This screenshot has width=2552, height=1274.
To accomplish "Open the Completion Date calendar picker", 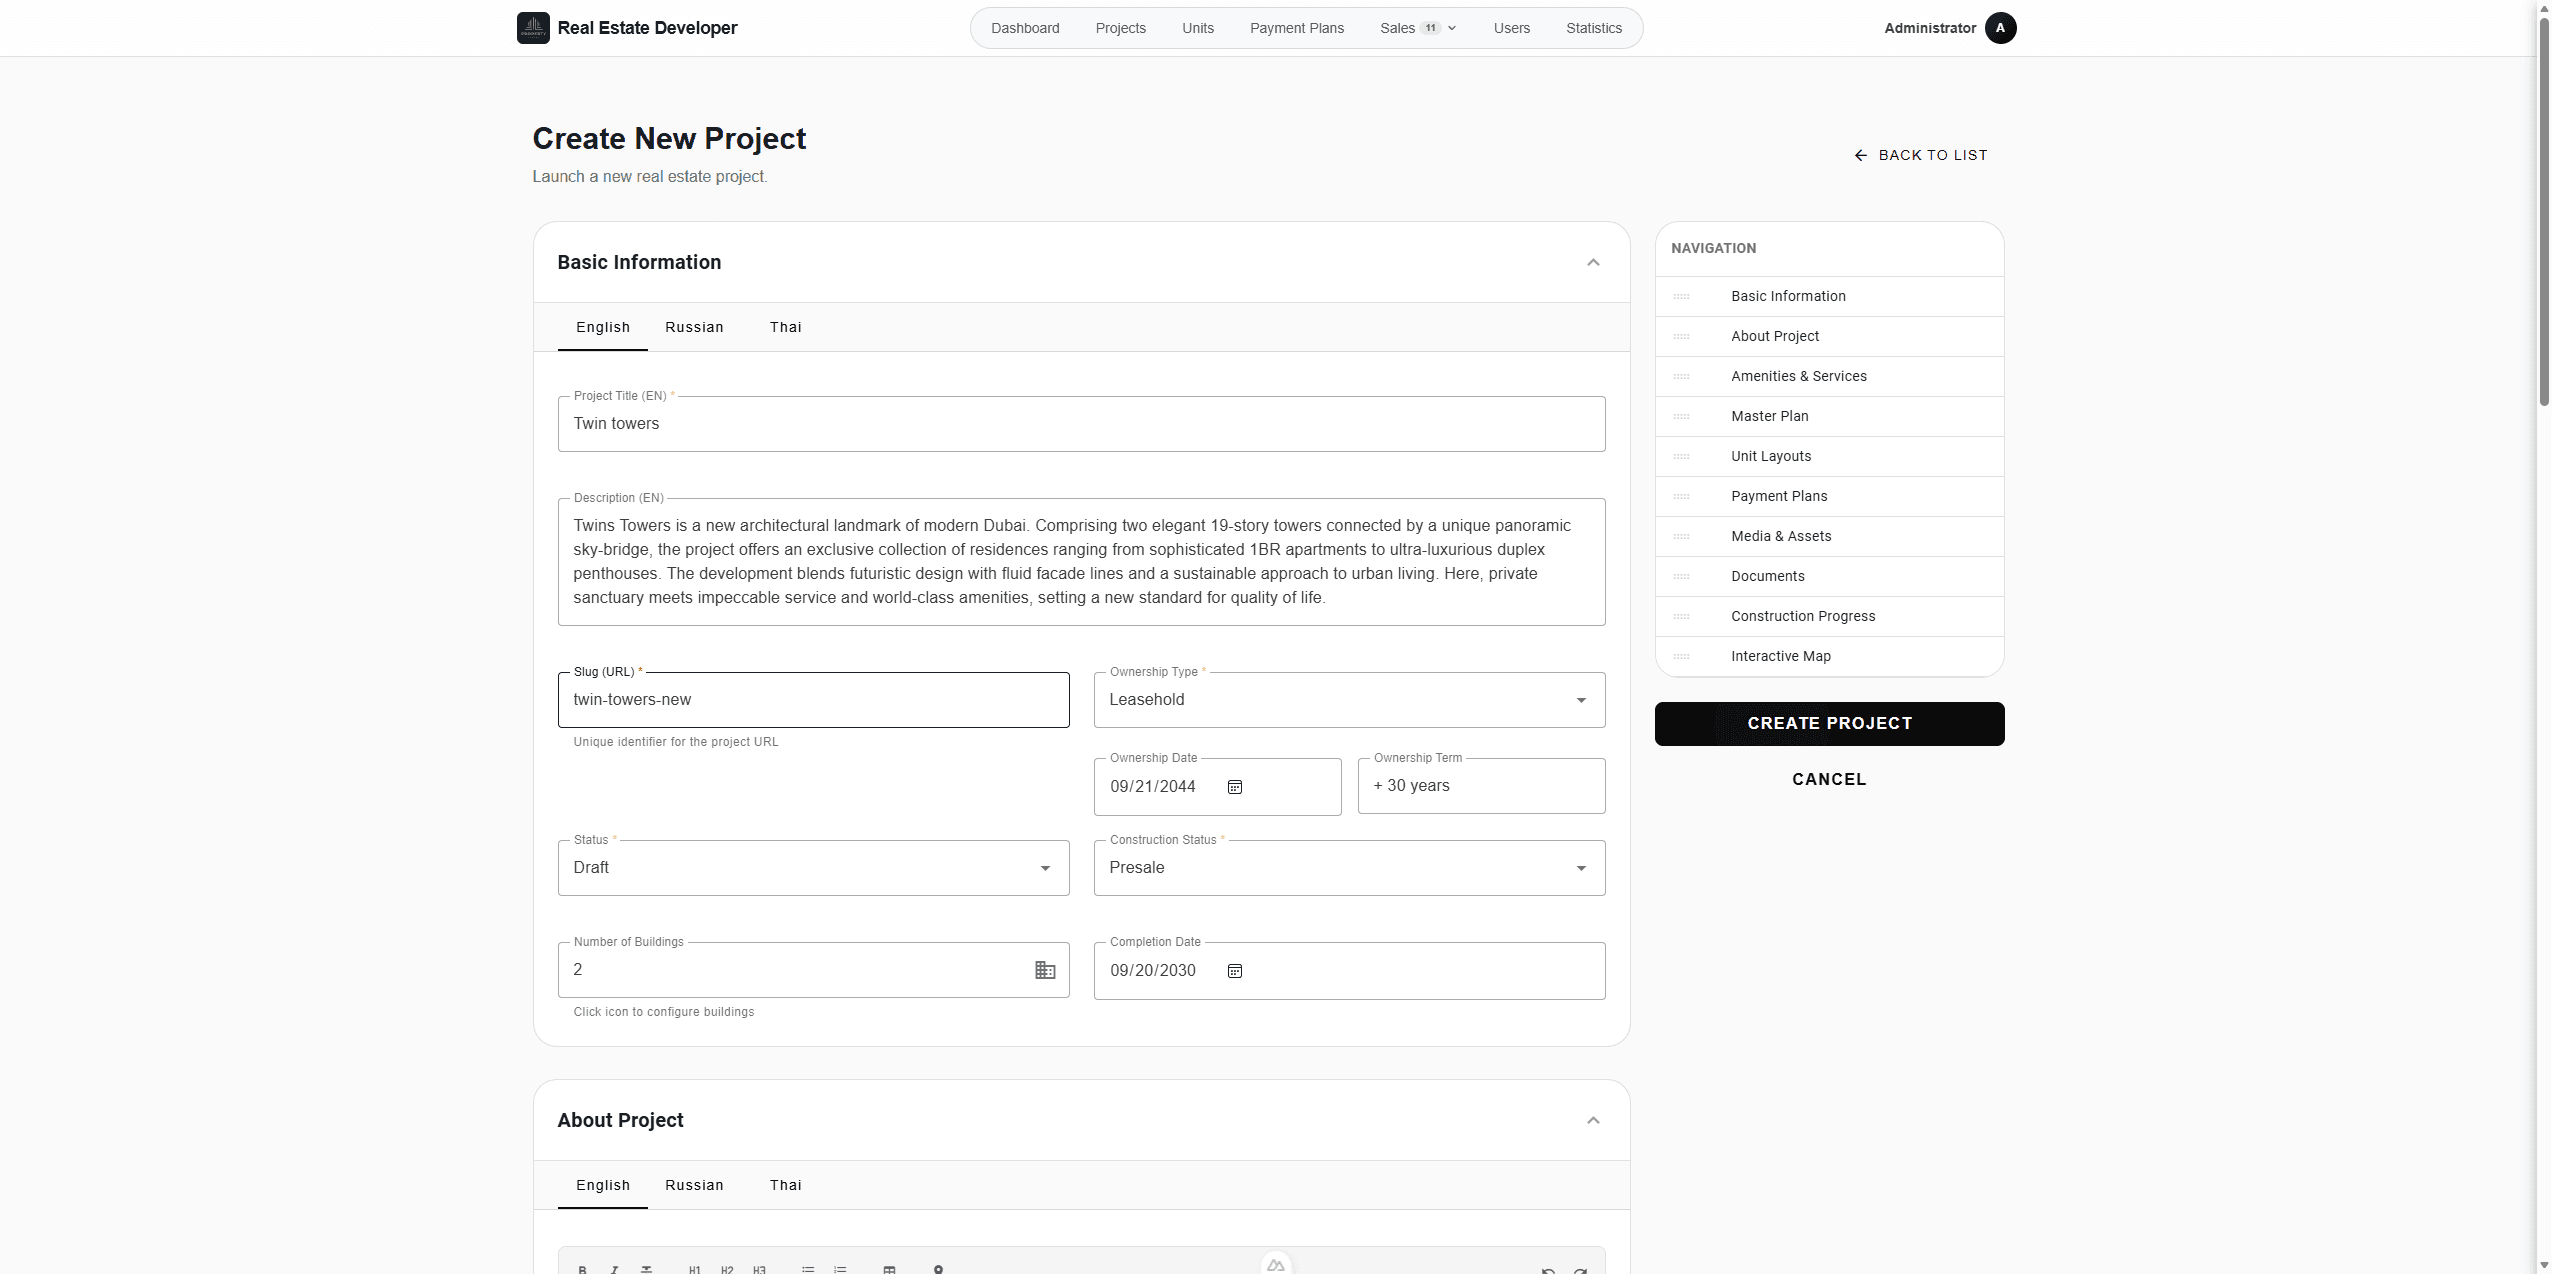I will point(1235,971).
